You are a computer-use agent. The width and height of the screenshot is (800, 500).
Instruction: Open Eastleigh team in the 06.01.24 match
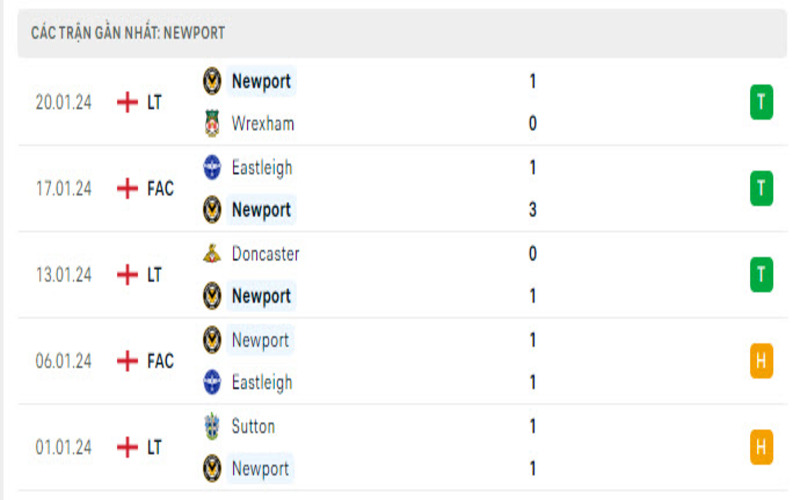(262, 382)
